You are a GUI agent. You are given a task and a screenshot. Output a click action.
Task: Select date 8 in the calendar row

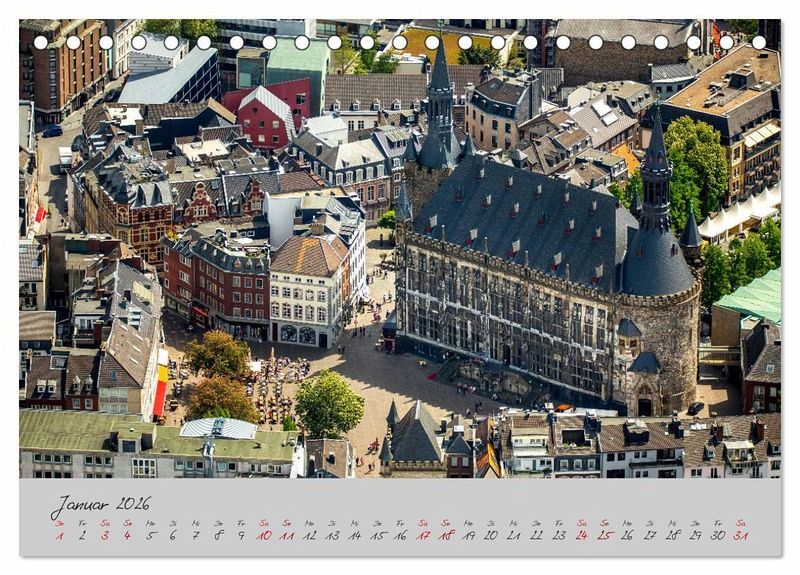pos(218,536)
